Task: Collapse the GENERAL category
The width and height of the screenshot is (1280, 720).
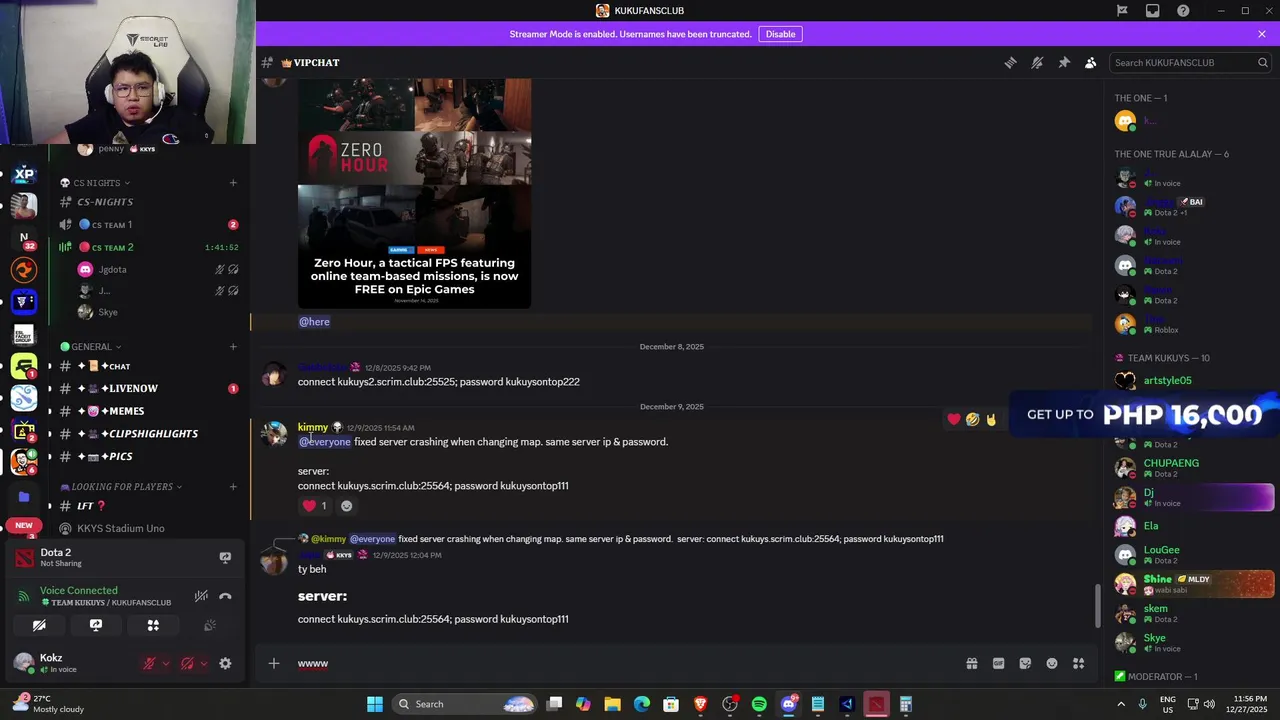Action: pyautogui.click(x=91, y=347)
